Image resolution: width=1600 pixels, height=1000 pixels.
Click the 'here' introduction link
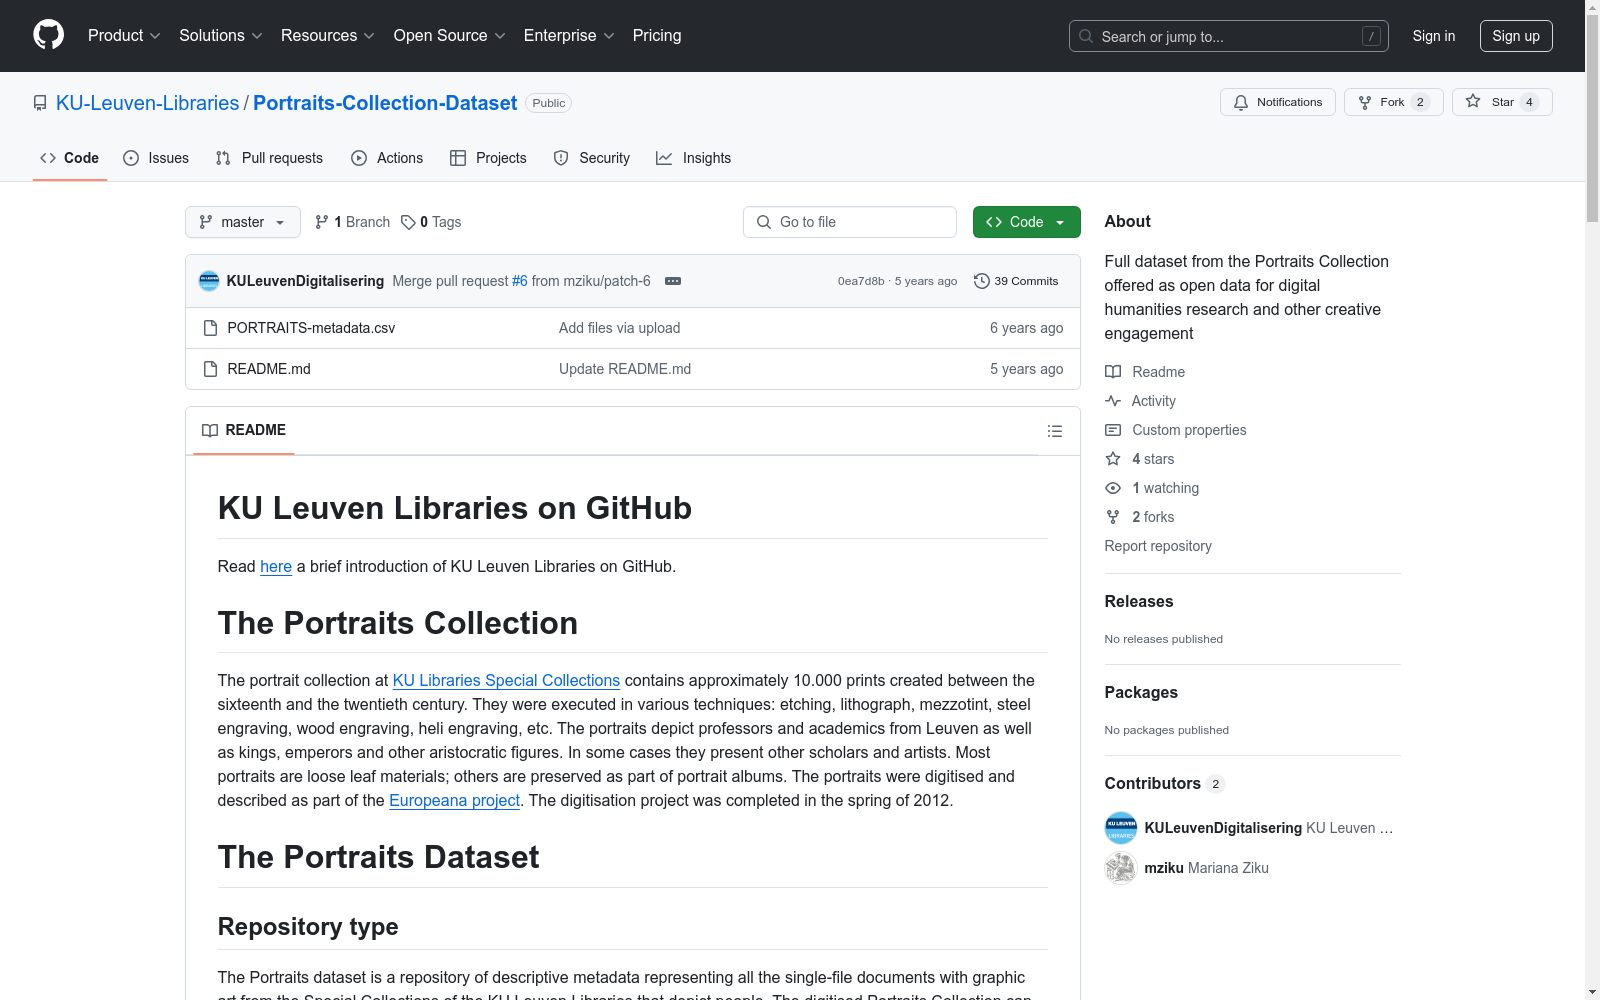pyautogui.click(x=276, y=566)
